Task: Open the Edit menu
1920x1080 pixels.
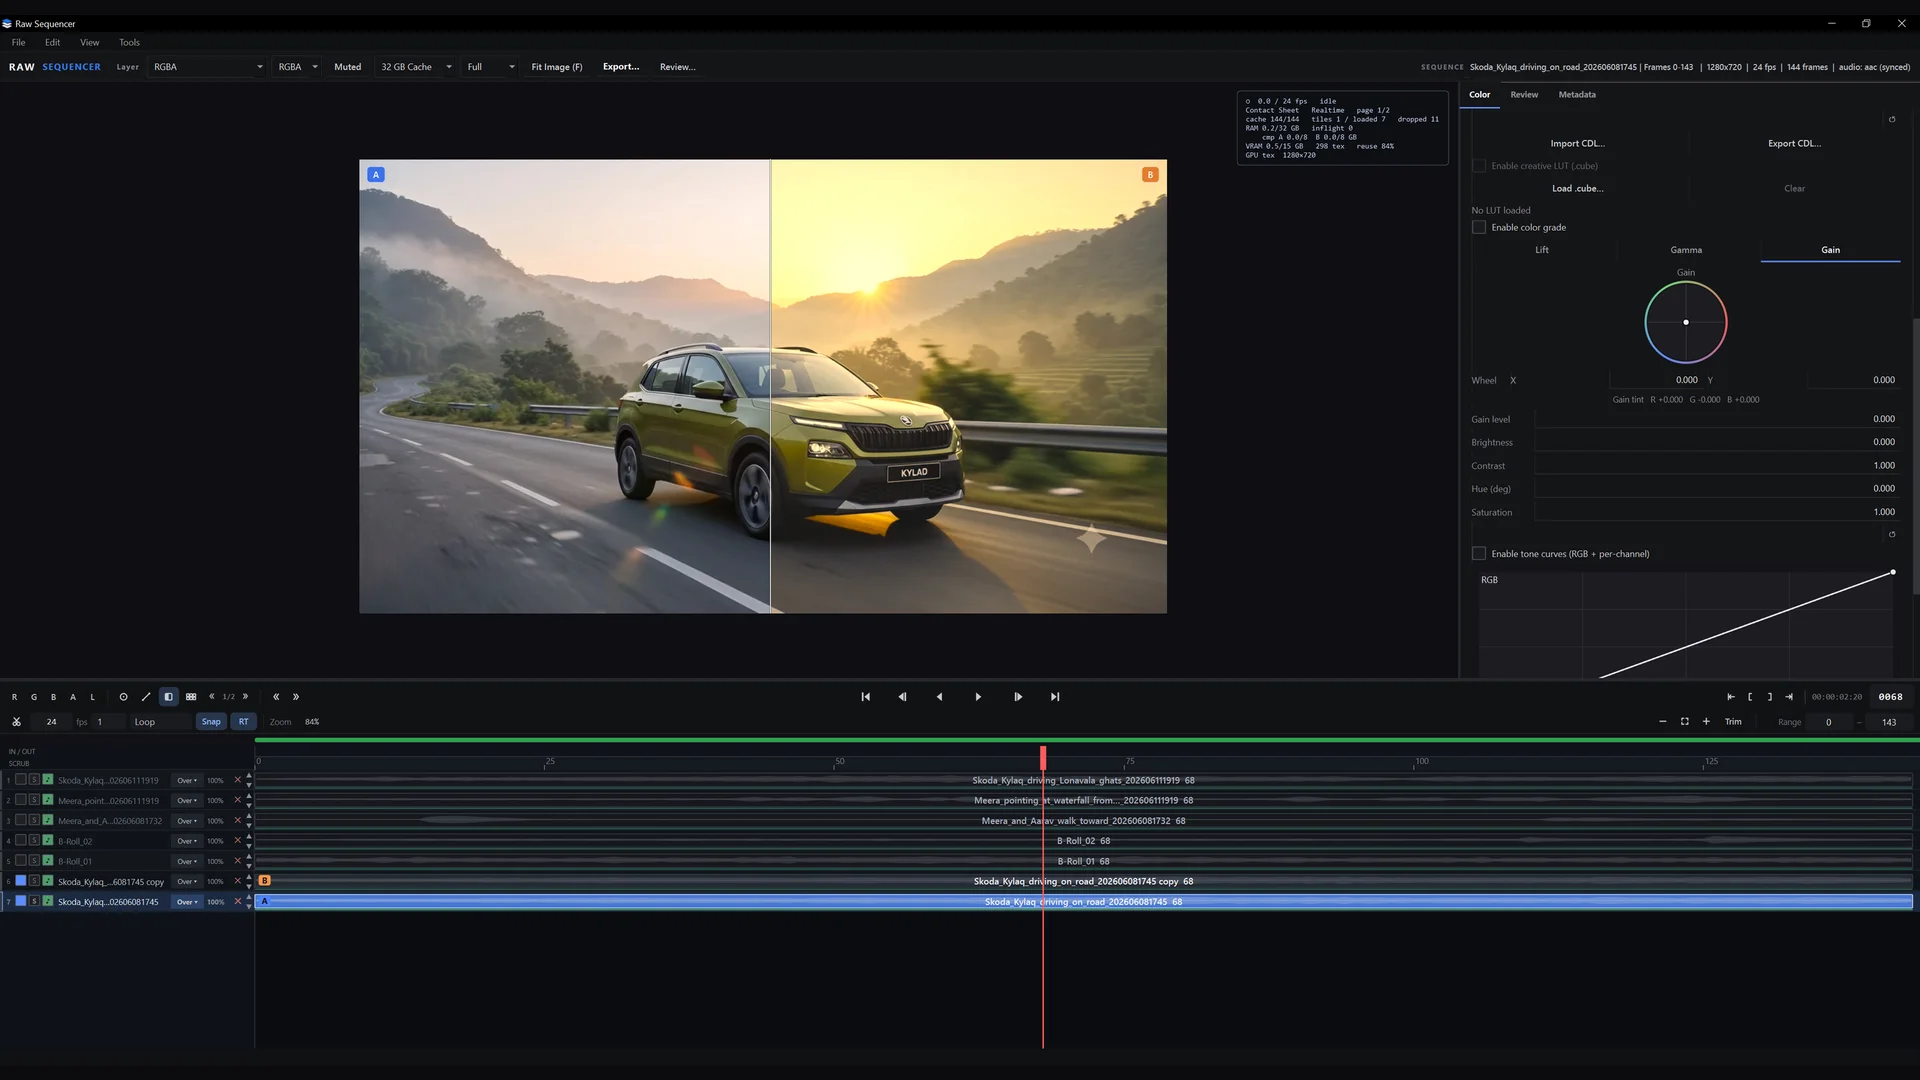Action: pyautogui.click(x=53, y=43)
